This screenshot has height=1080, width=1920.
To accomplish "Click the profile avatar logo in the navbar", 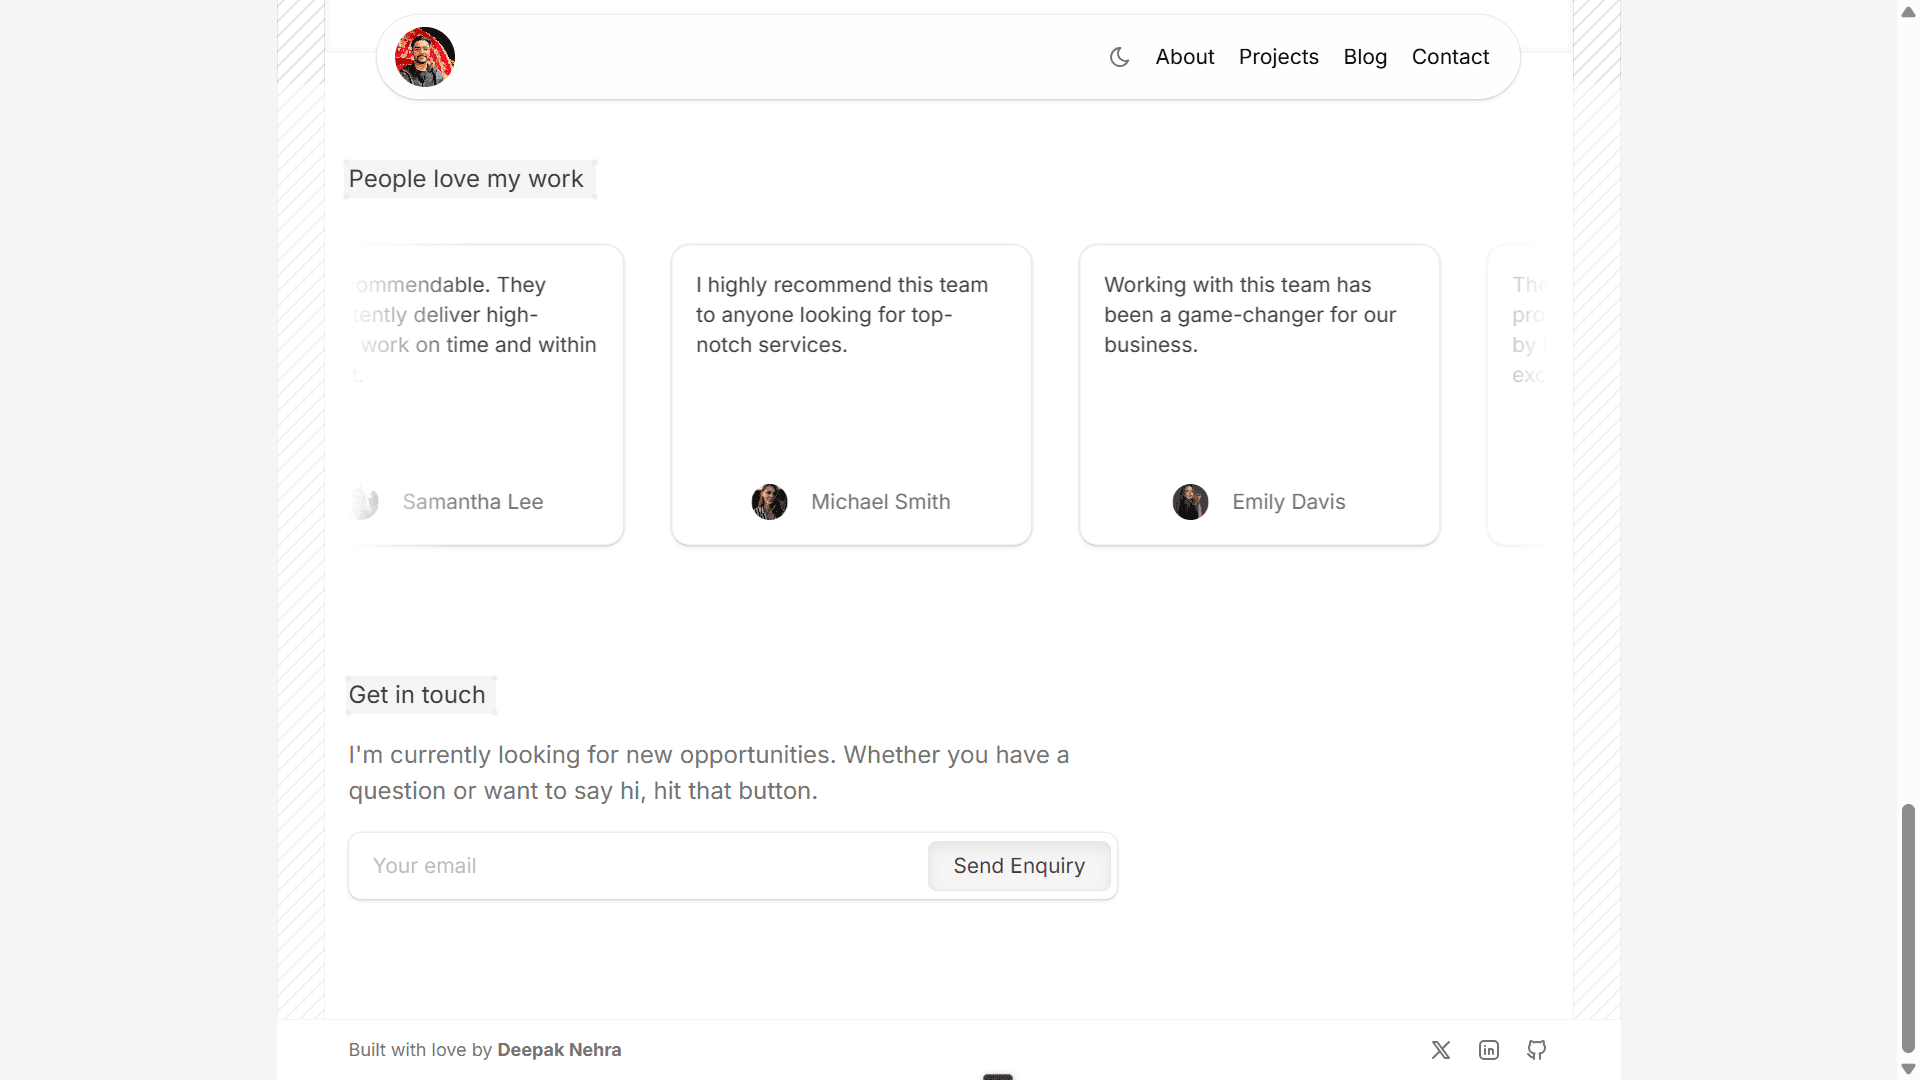I will (x=425, y=57).
